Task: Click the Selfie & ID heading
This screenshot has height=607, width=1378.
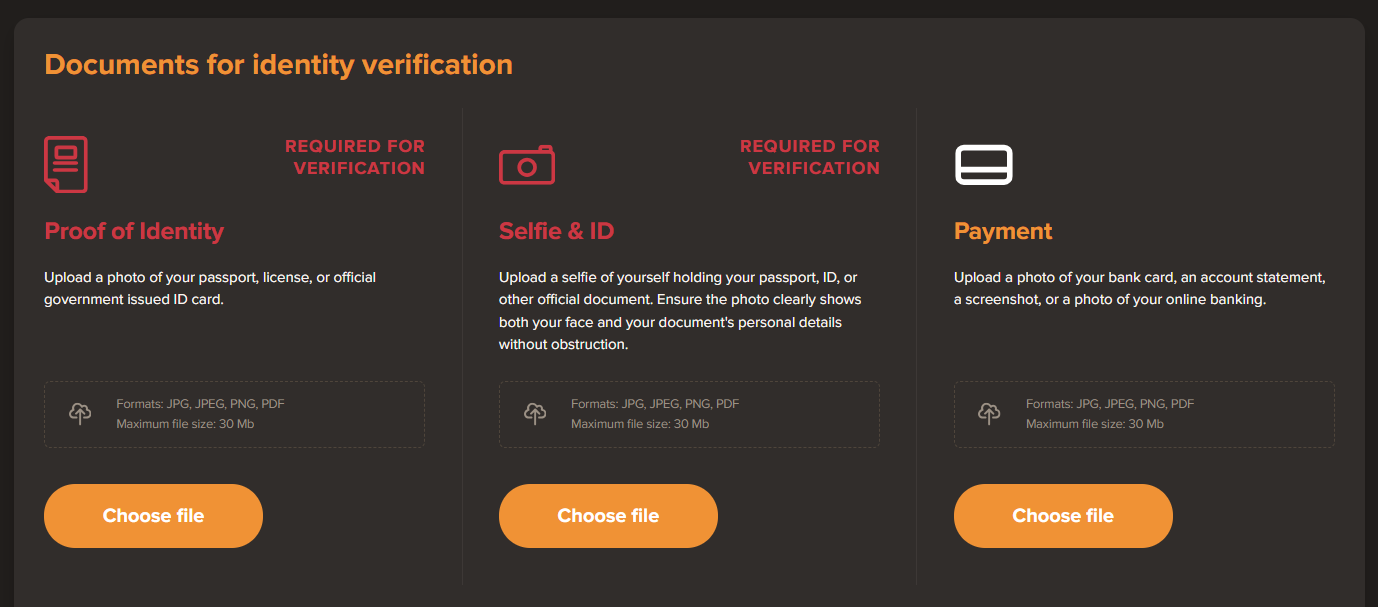Action: 556,231
